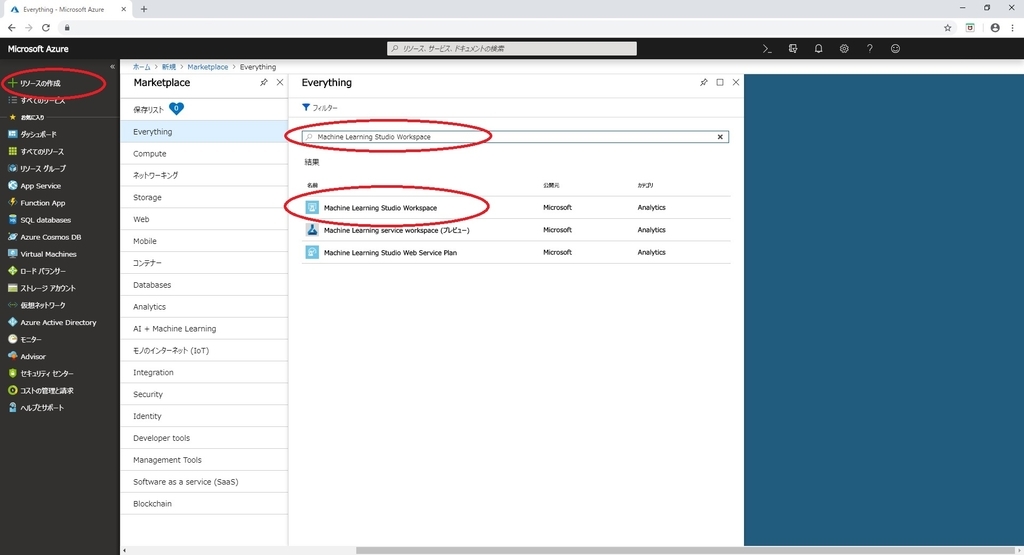The height and width of the screenshot is (555, 1024).
Task: Open the Machine Learning Studio Web Service Plan result
Action: click(x=516, y=252)
